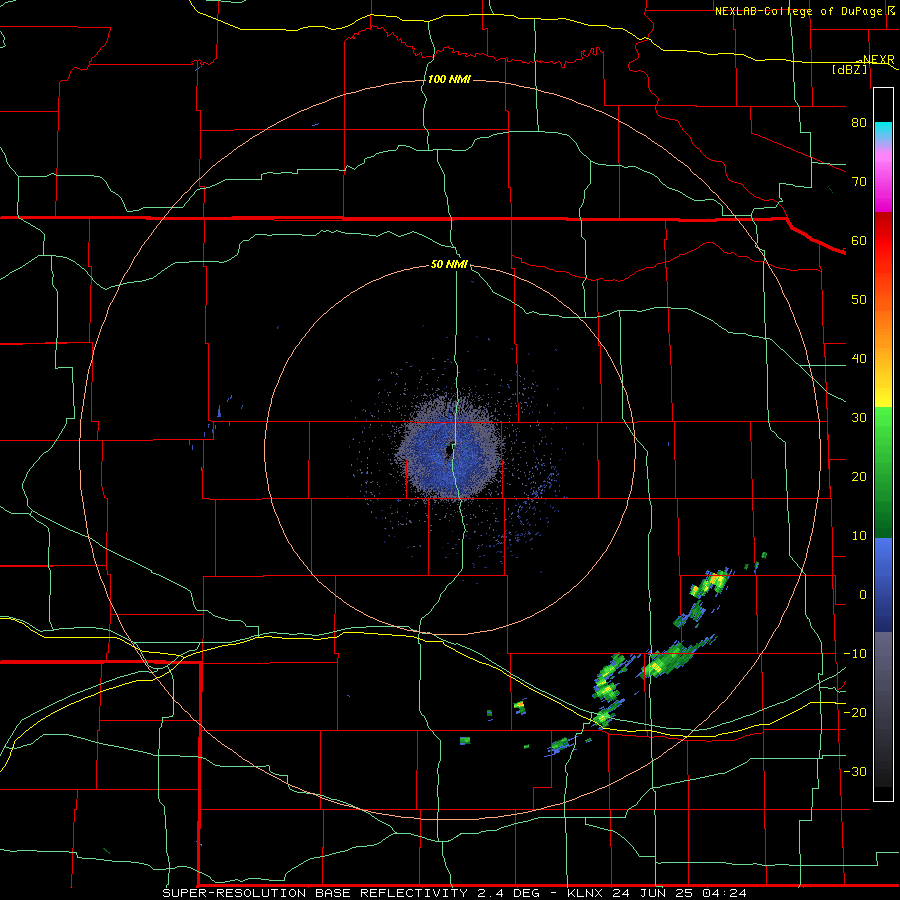Click the black radar site dot at center
900x900 pixels.
(448, 451)
